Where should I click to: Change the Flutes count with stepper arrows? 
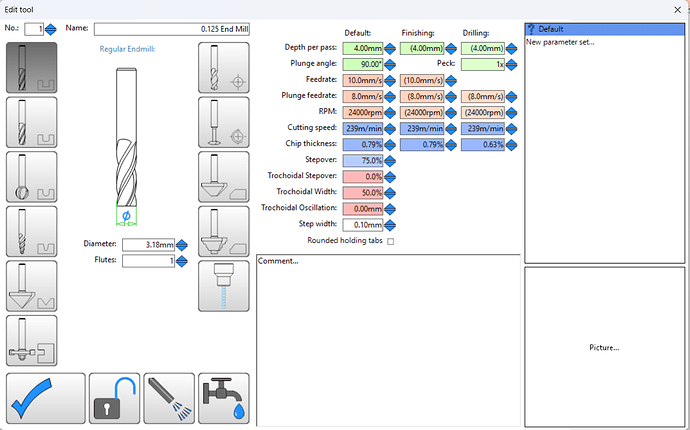pyautogui.click(x=183, y=261)
